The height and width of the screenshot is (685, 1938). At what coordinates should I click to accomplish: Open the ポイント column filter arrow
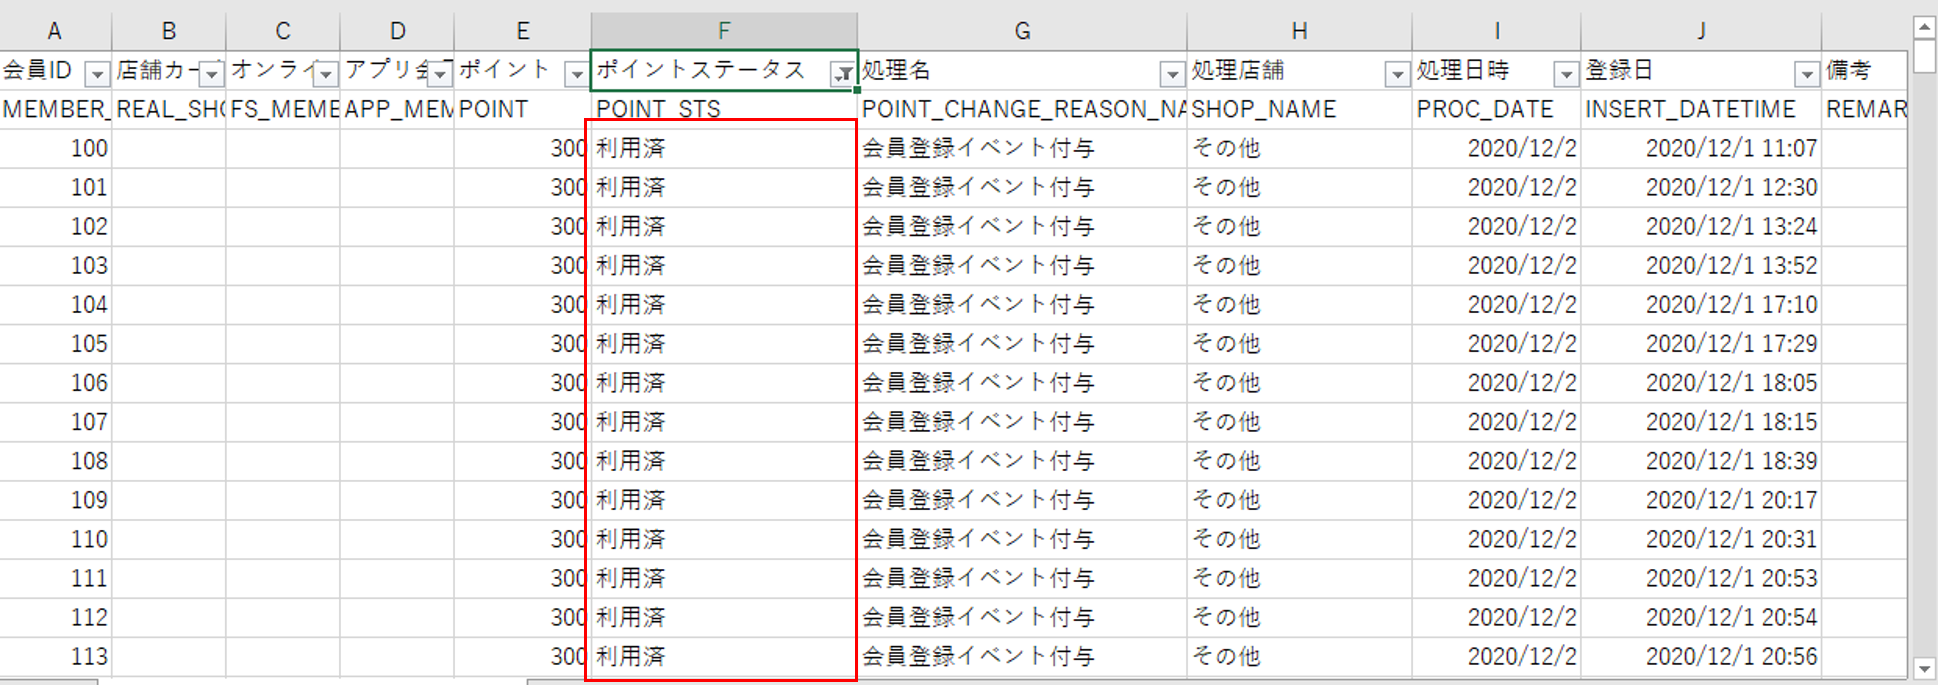[x=576, y=74]
